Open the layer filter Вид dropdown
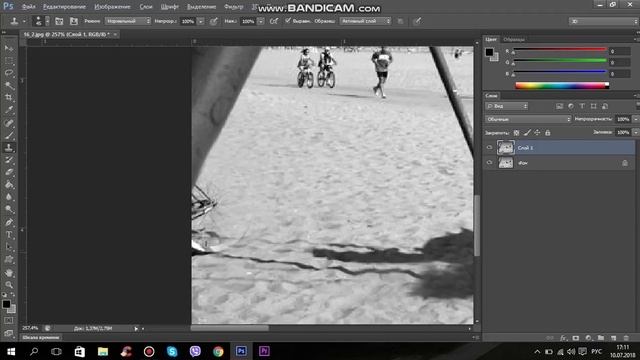This screenshot has width=640, height=360. tap(507, 106)
